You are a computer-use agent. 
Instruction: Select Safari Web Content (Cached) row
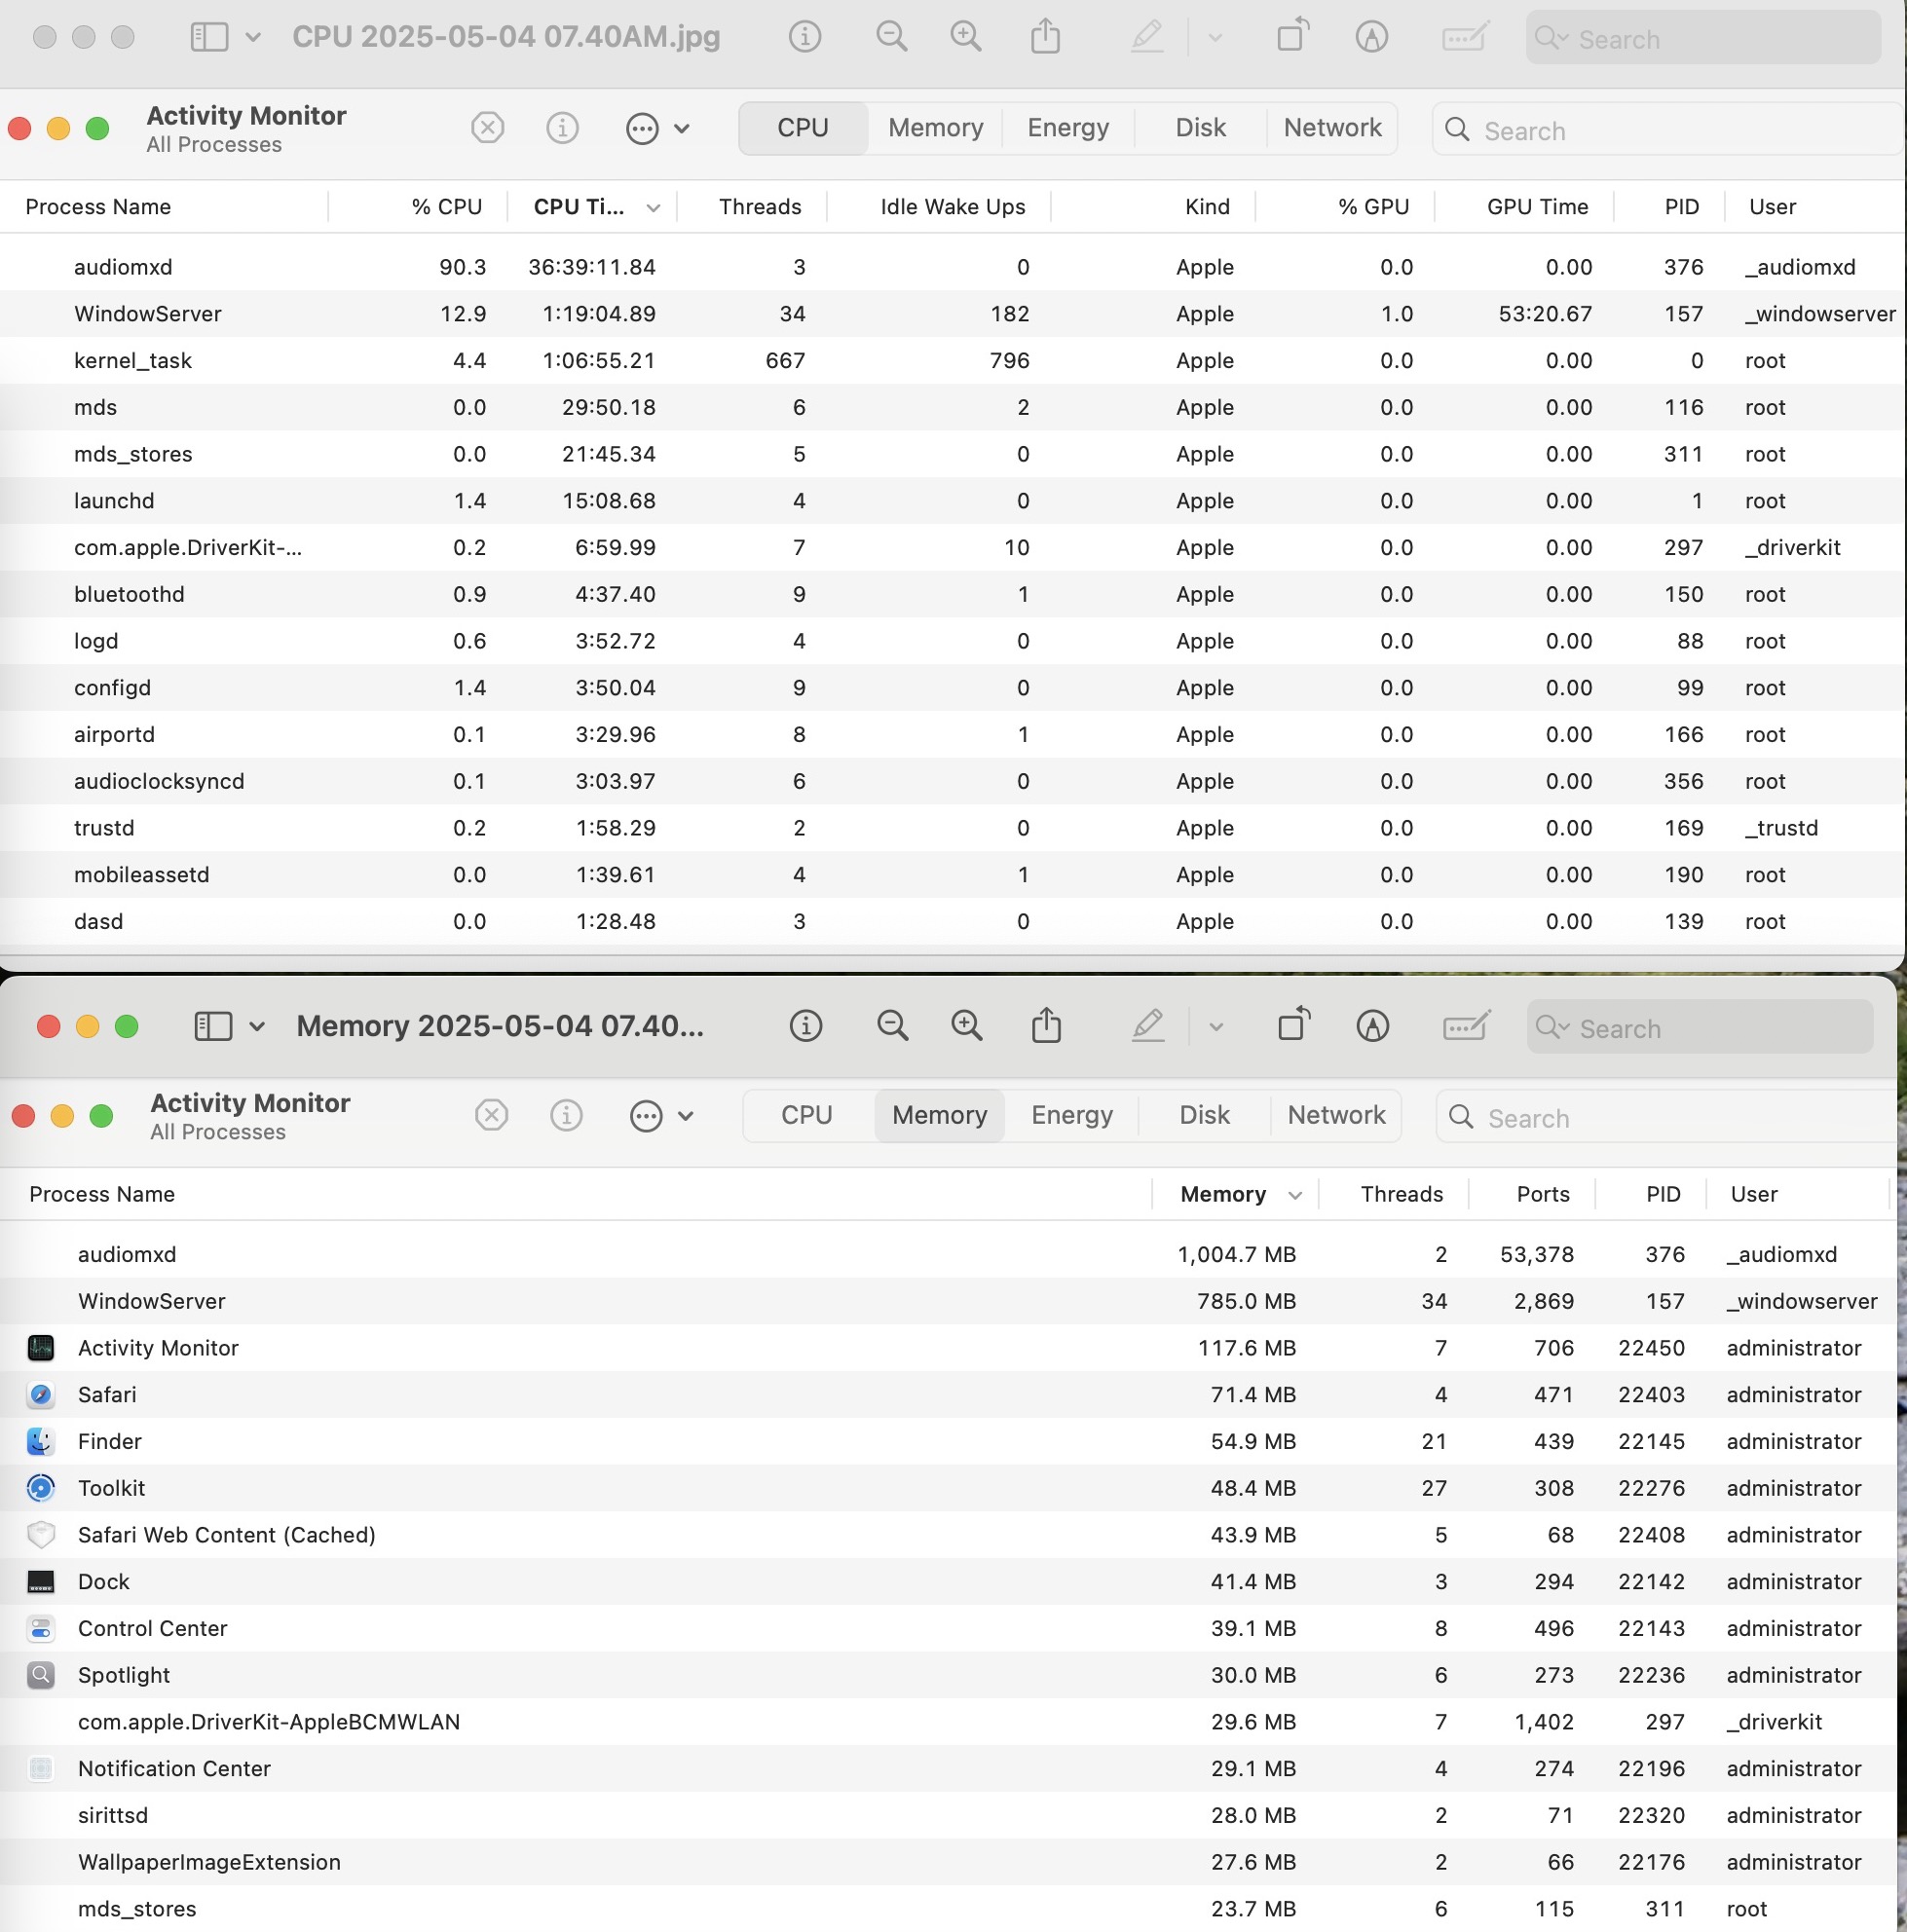(x=948, y=1535)
